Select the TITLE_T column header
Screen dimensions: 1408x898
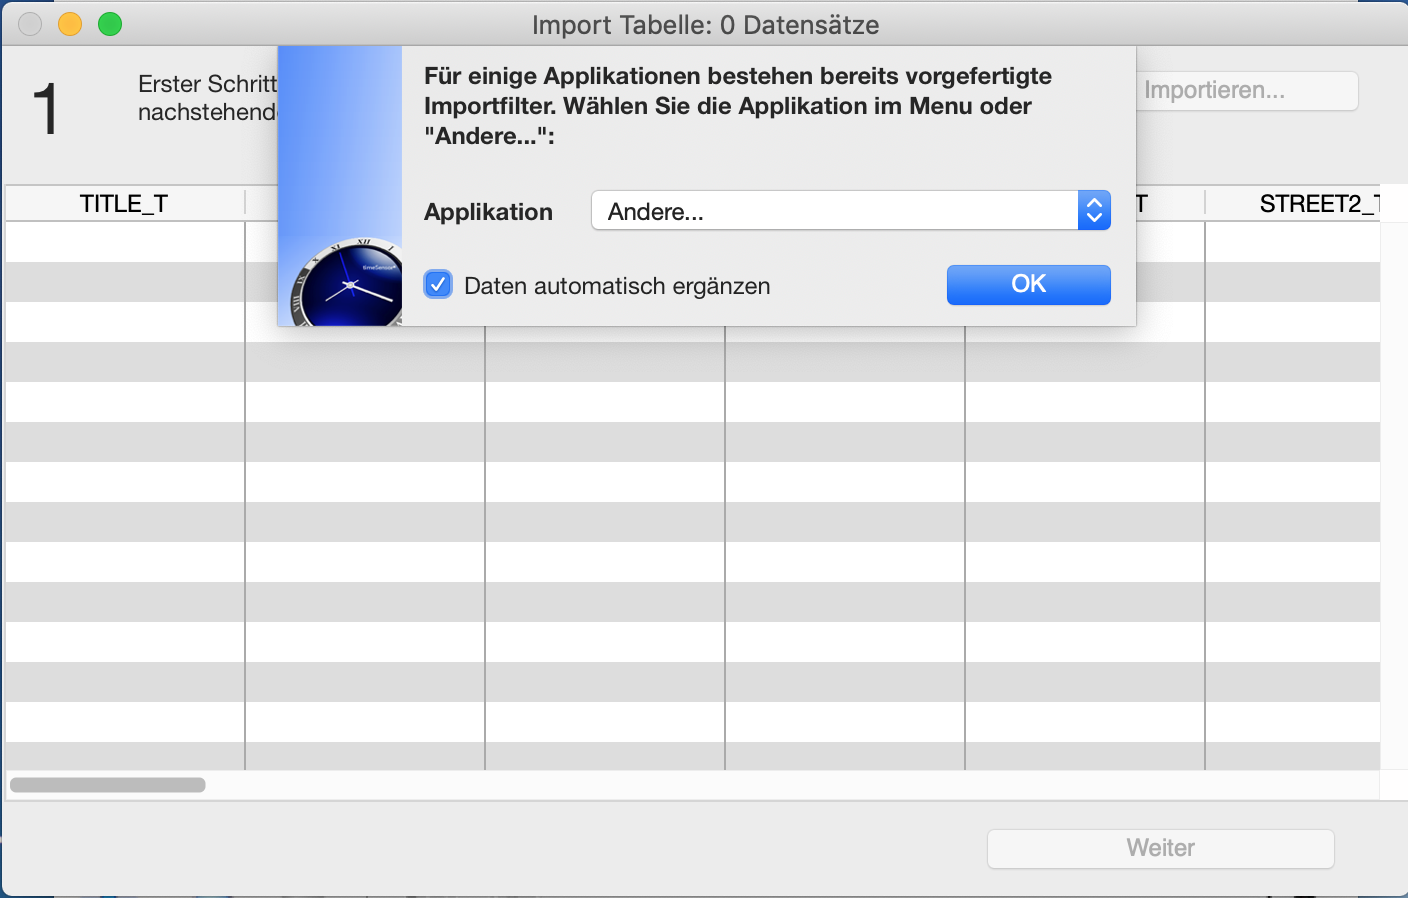tap(125, 204)
